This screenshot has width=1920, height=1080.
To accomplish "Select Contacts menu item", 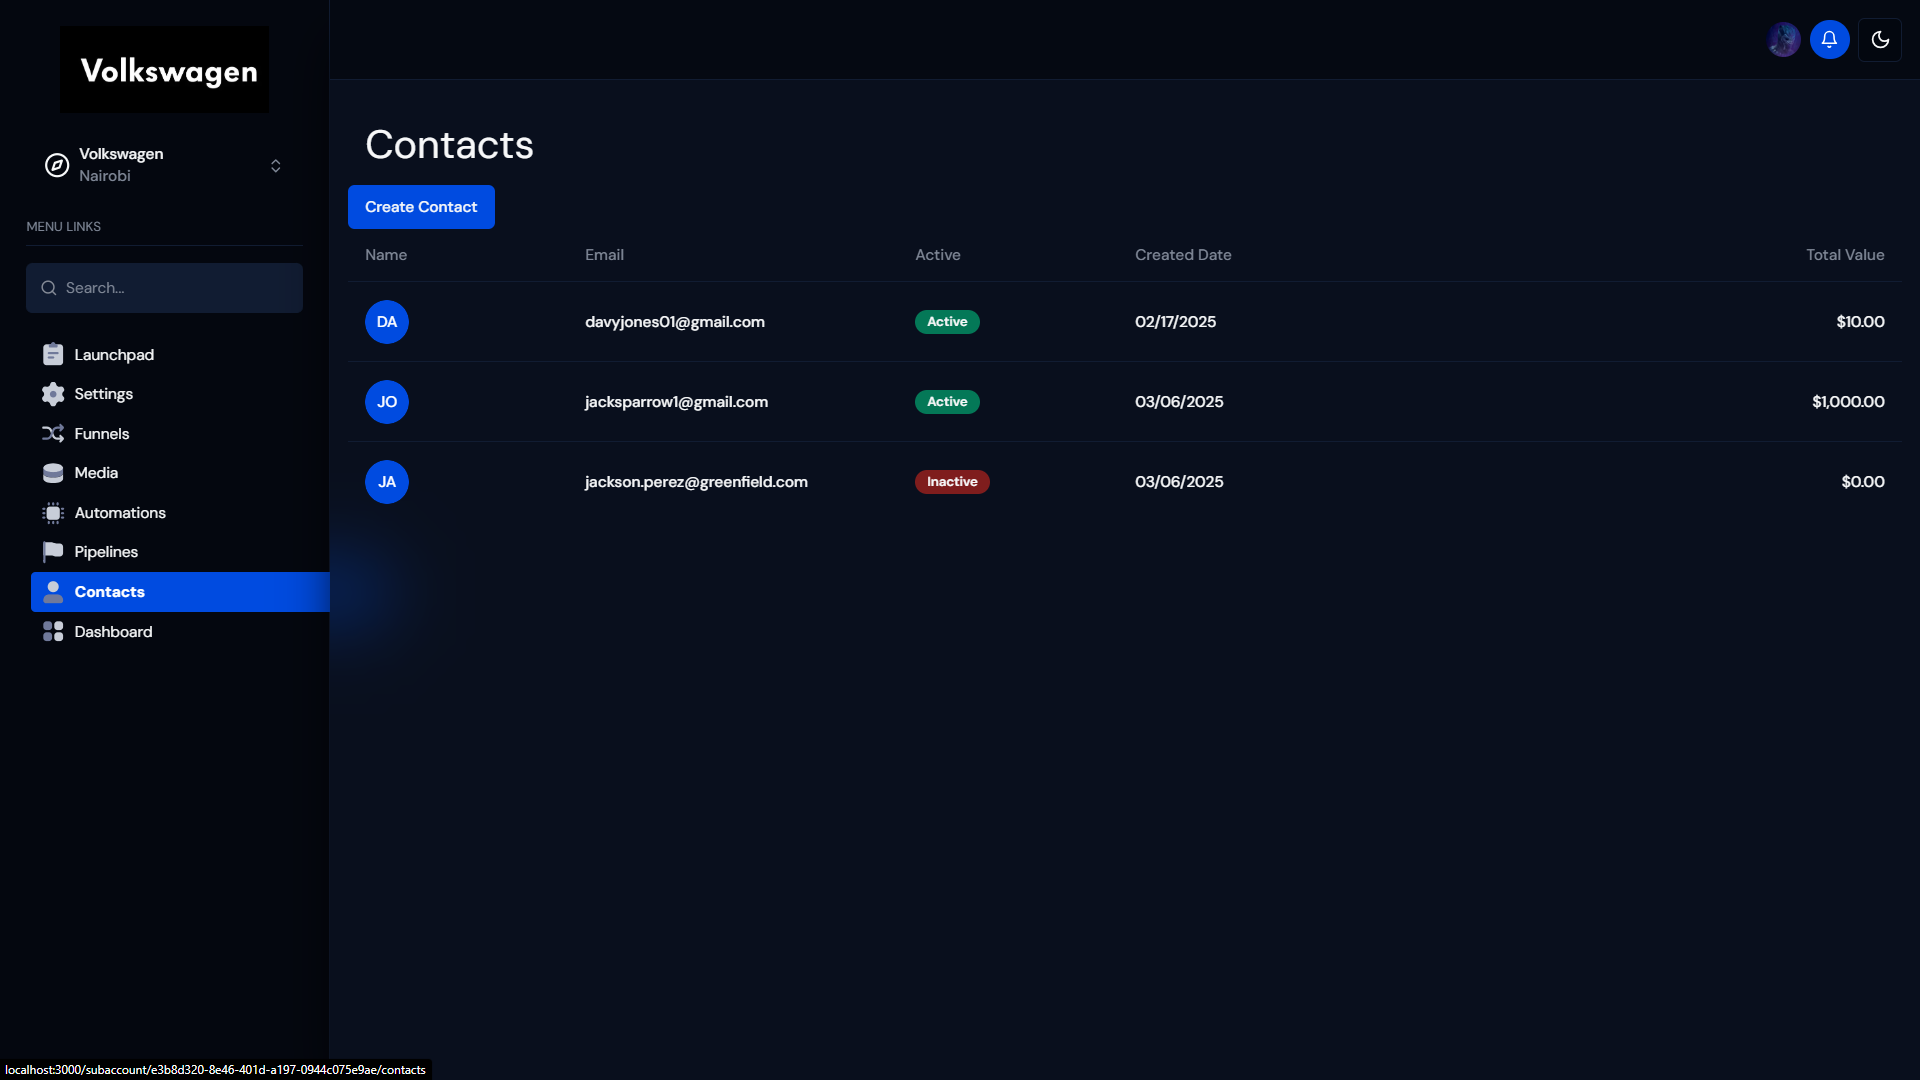I will (x=180, y=592).
